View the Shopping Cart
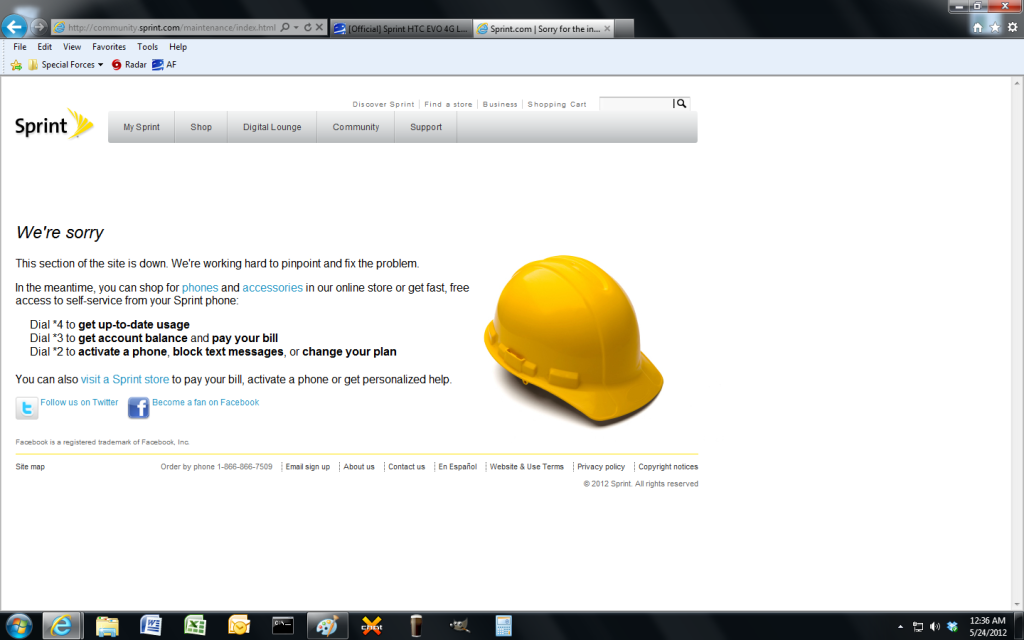1024x640 pixels. click(557, 104)
